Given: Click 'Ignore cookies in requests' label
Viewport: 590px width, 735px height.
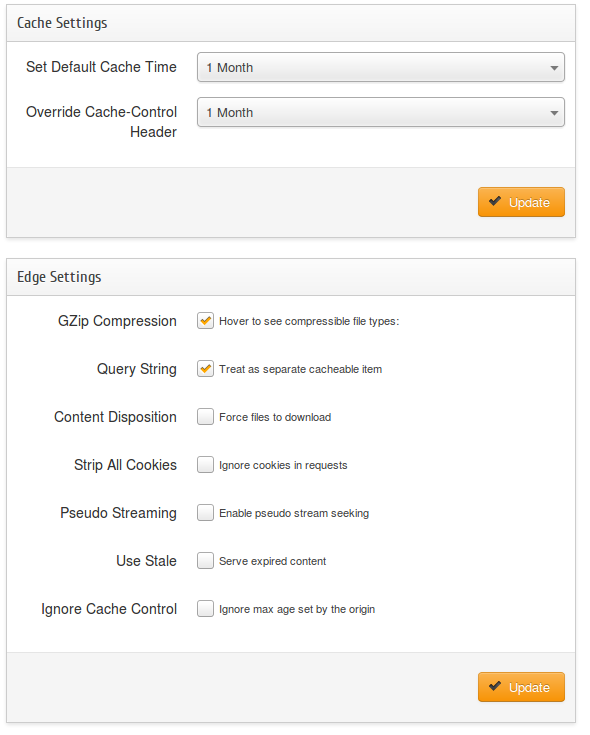Looking at the screenshot, I should [283, 465].
